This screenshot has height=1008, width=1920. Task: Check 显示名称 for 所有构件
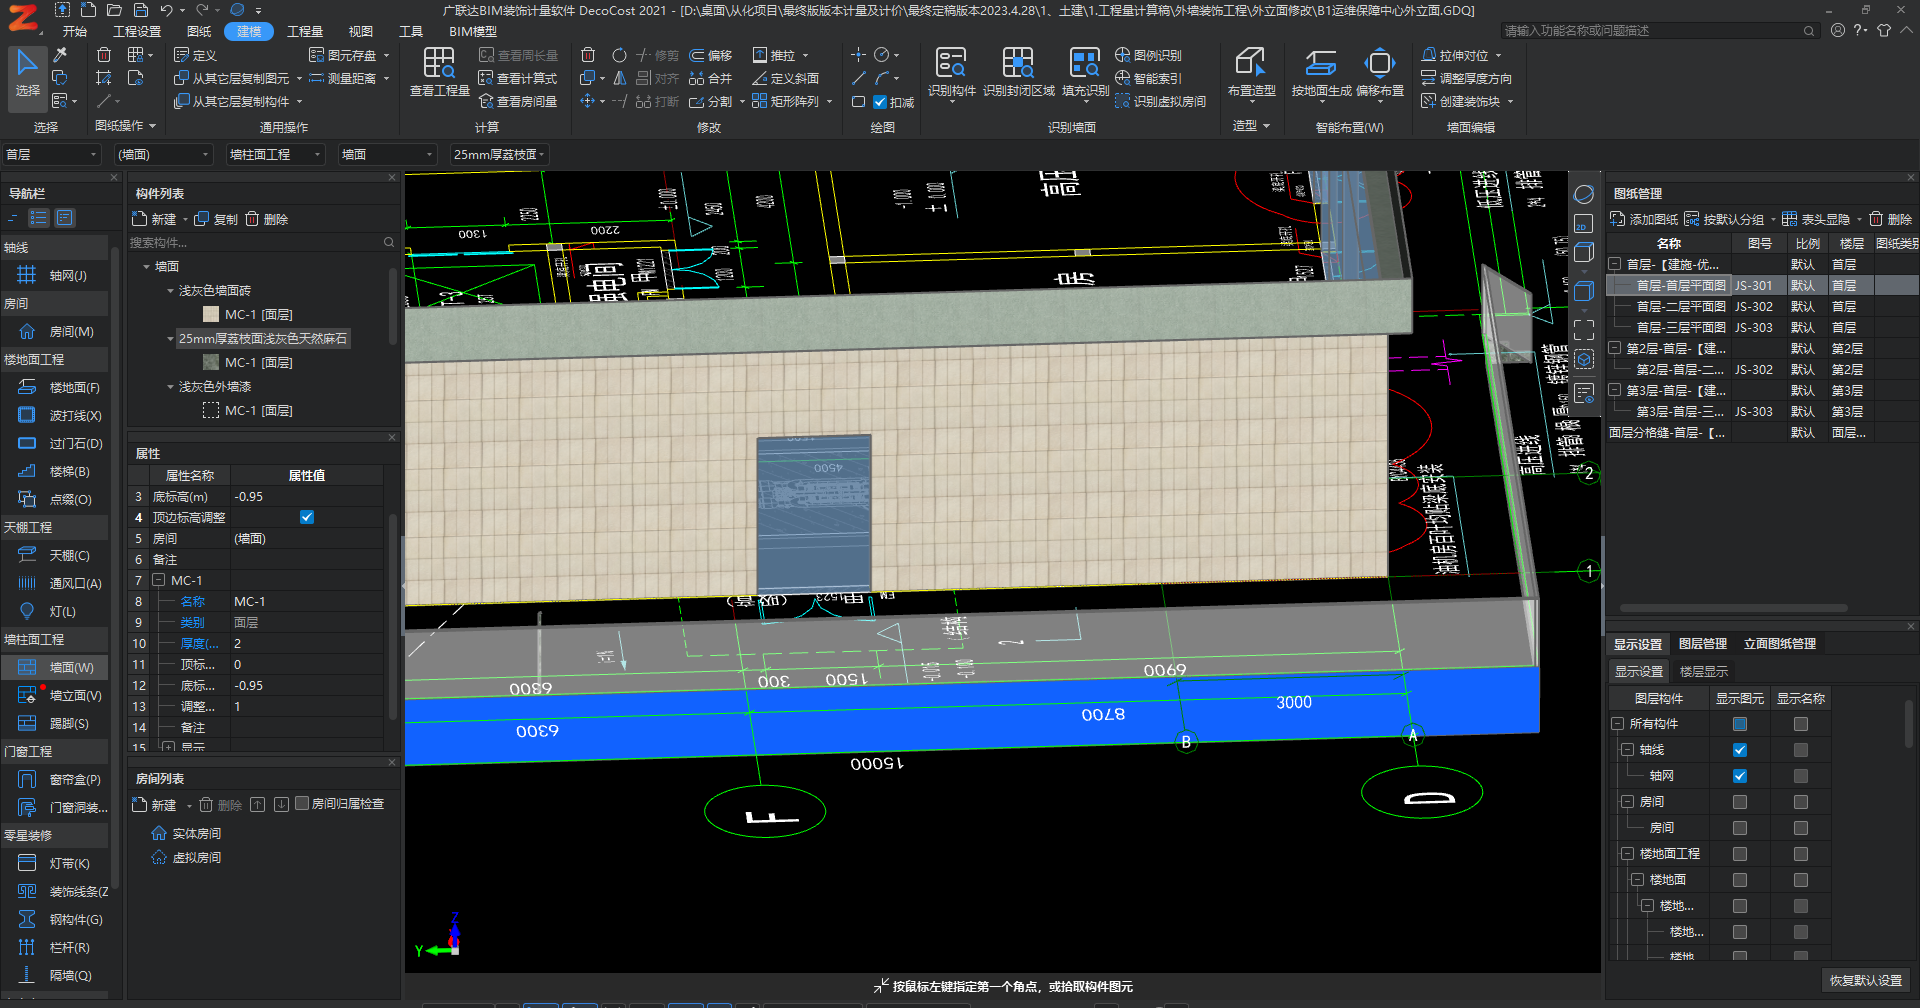tap(1801, 724)
